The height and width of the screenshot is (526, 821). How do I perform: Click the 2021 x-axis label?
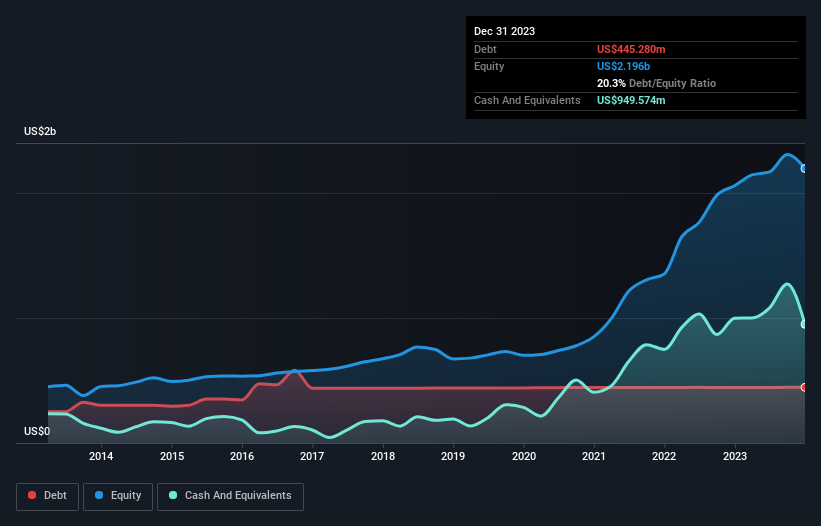click(594, 456)
